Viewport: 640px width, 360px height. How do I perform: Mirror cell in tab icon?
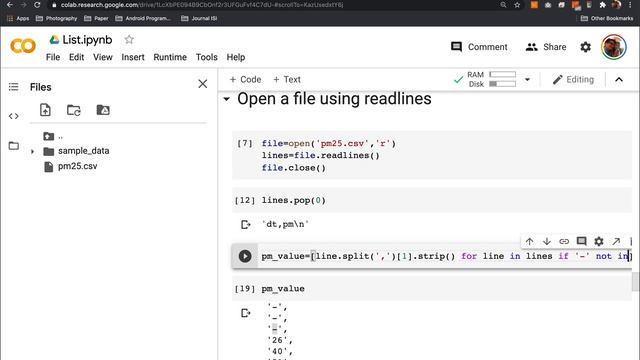pyautogui.click(x=616, y=242)
